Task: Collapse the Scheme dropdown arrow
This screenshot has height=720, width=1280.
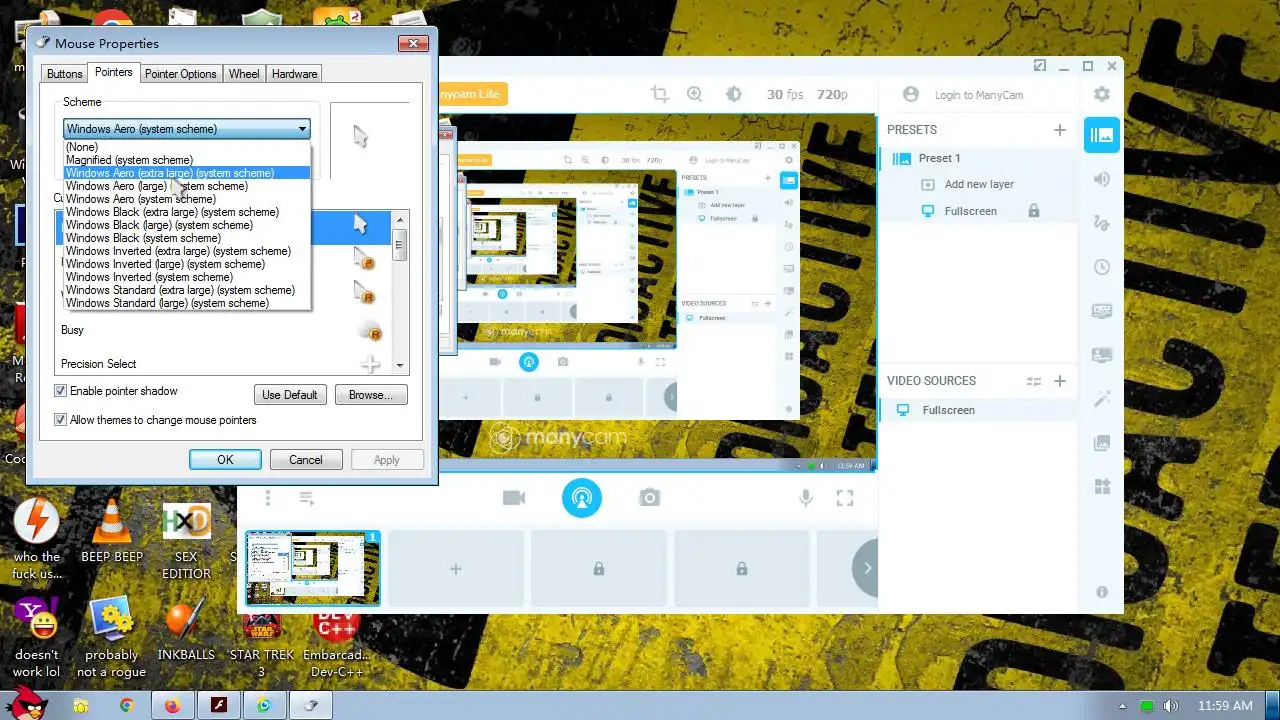Action: coord(302,129)
